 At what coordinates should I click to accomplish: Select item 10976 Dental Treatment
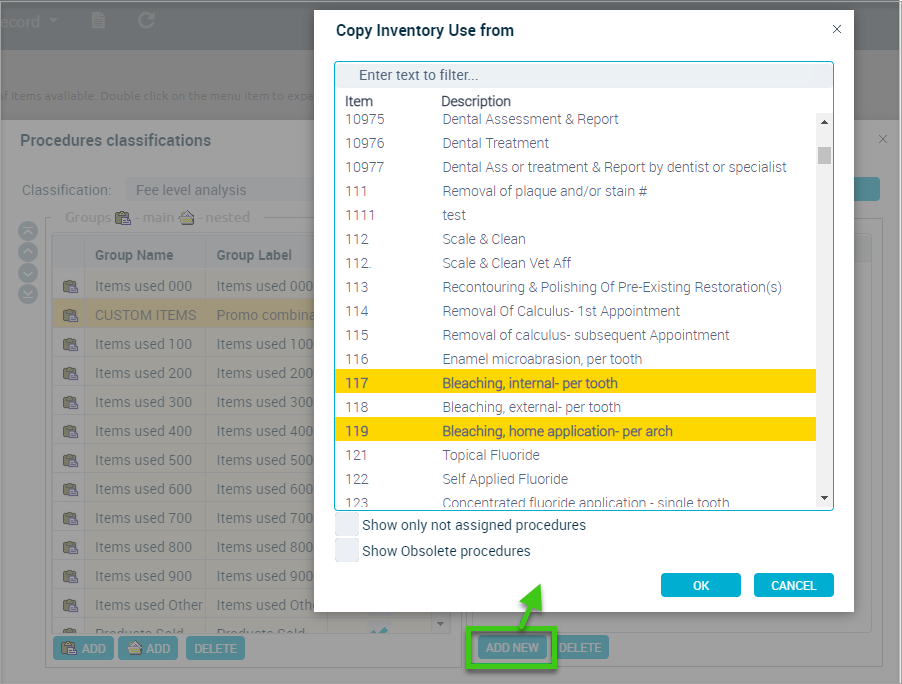click(x=575, y=143)
